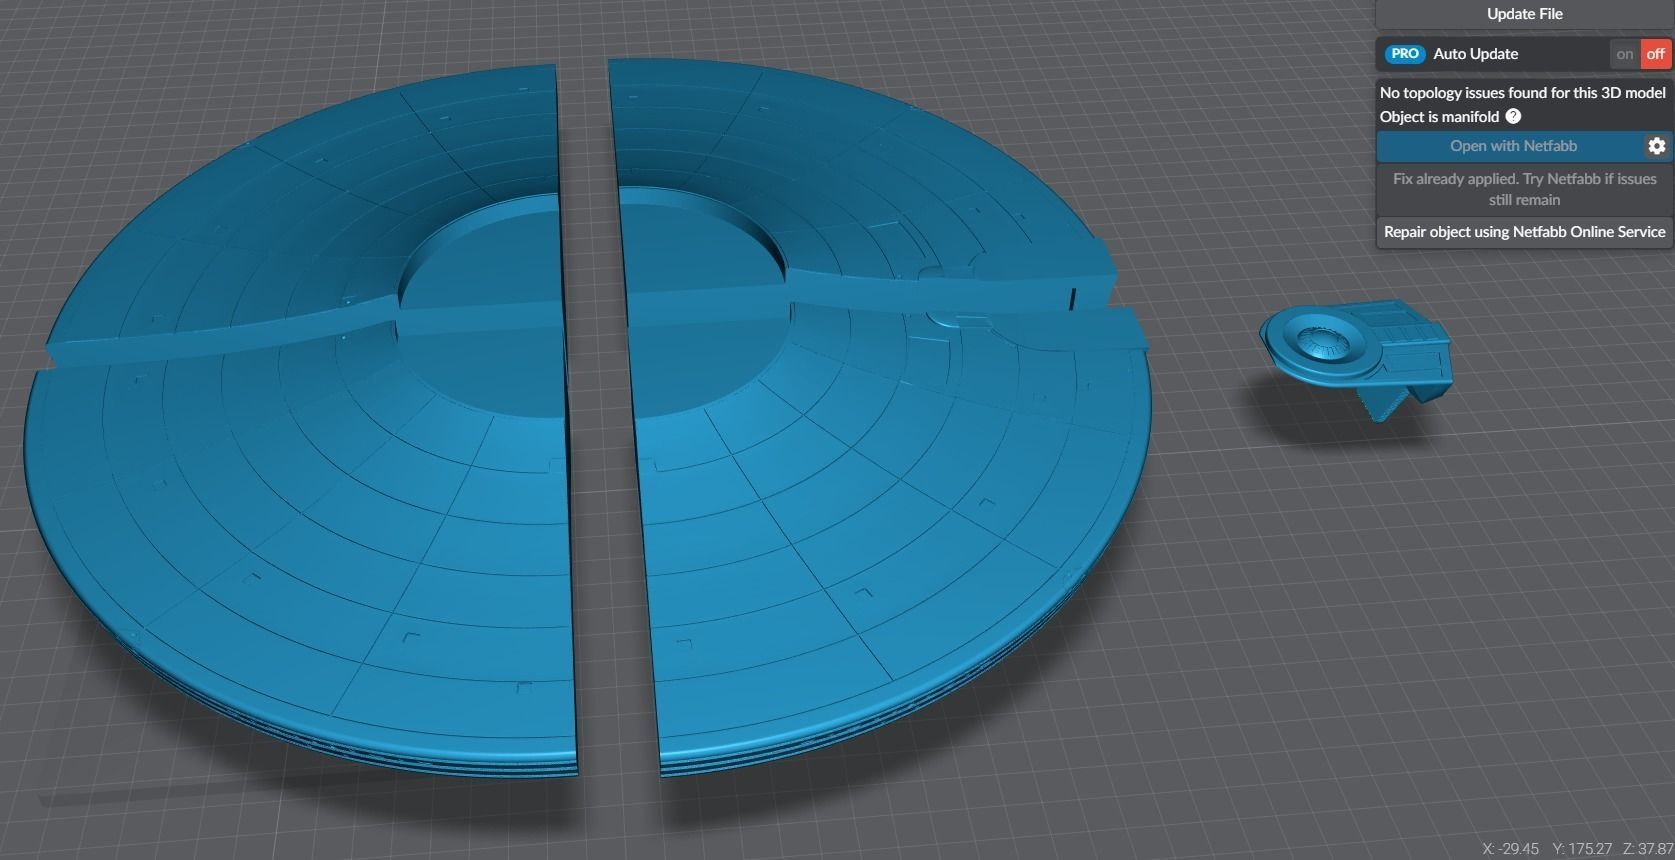Click the Z: 37.87 coordinate readout
The height and width of the screenshot is (860, 1675).
[1649, 849]
